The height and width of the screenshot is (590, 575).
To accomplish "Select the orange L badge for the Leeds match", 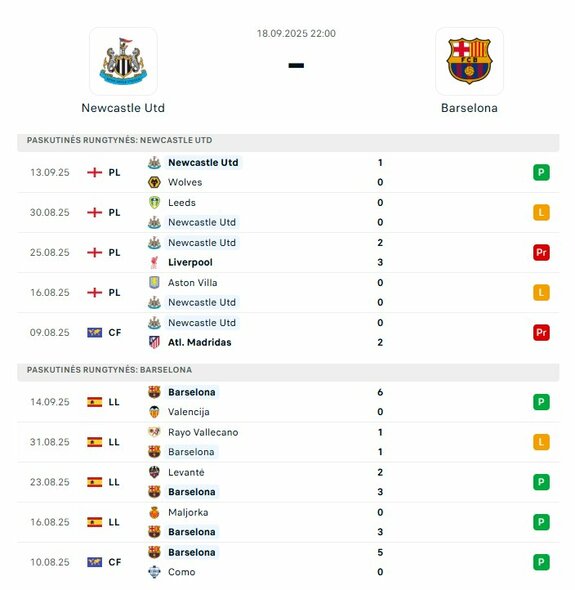I will point(541,213).
